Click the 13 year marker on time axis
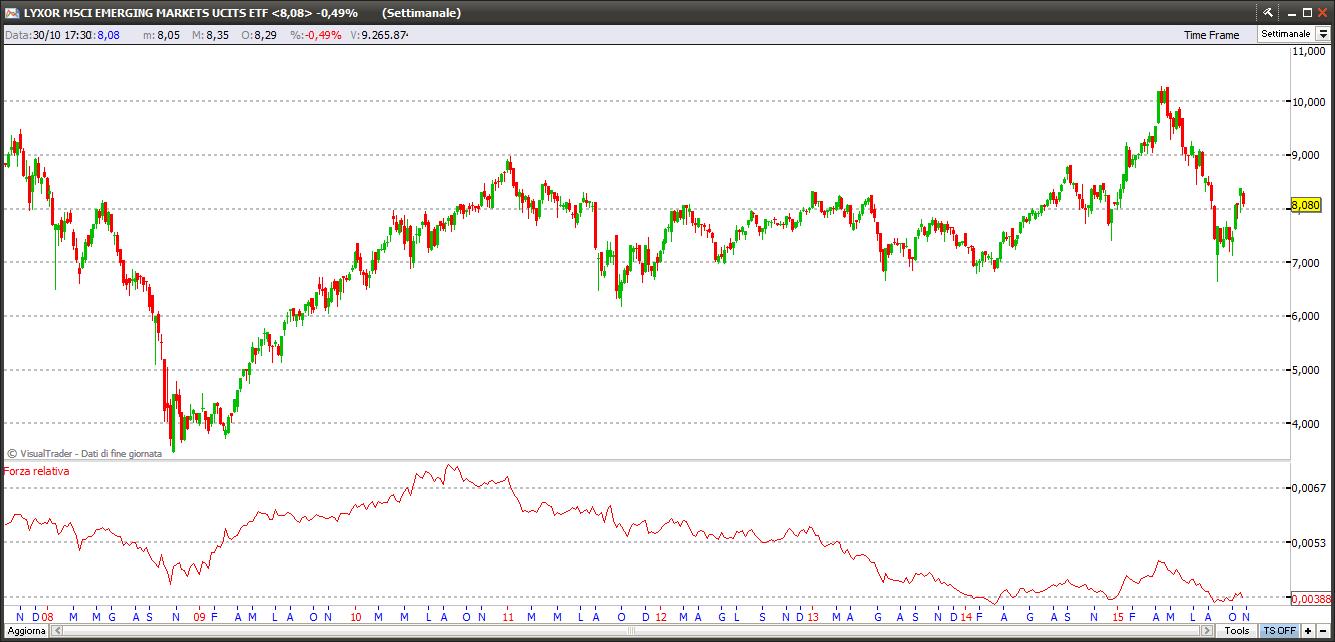This screenshot has width=1335, height=642. [812, 617]
